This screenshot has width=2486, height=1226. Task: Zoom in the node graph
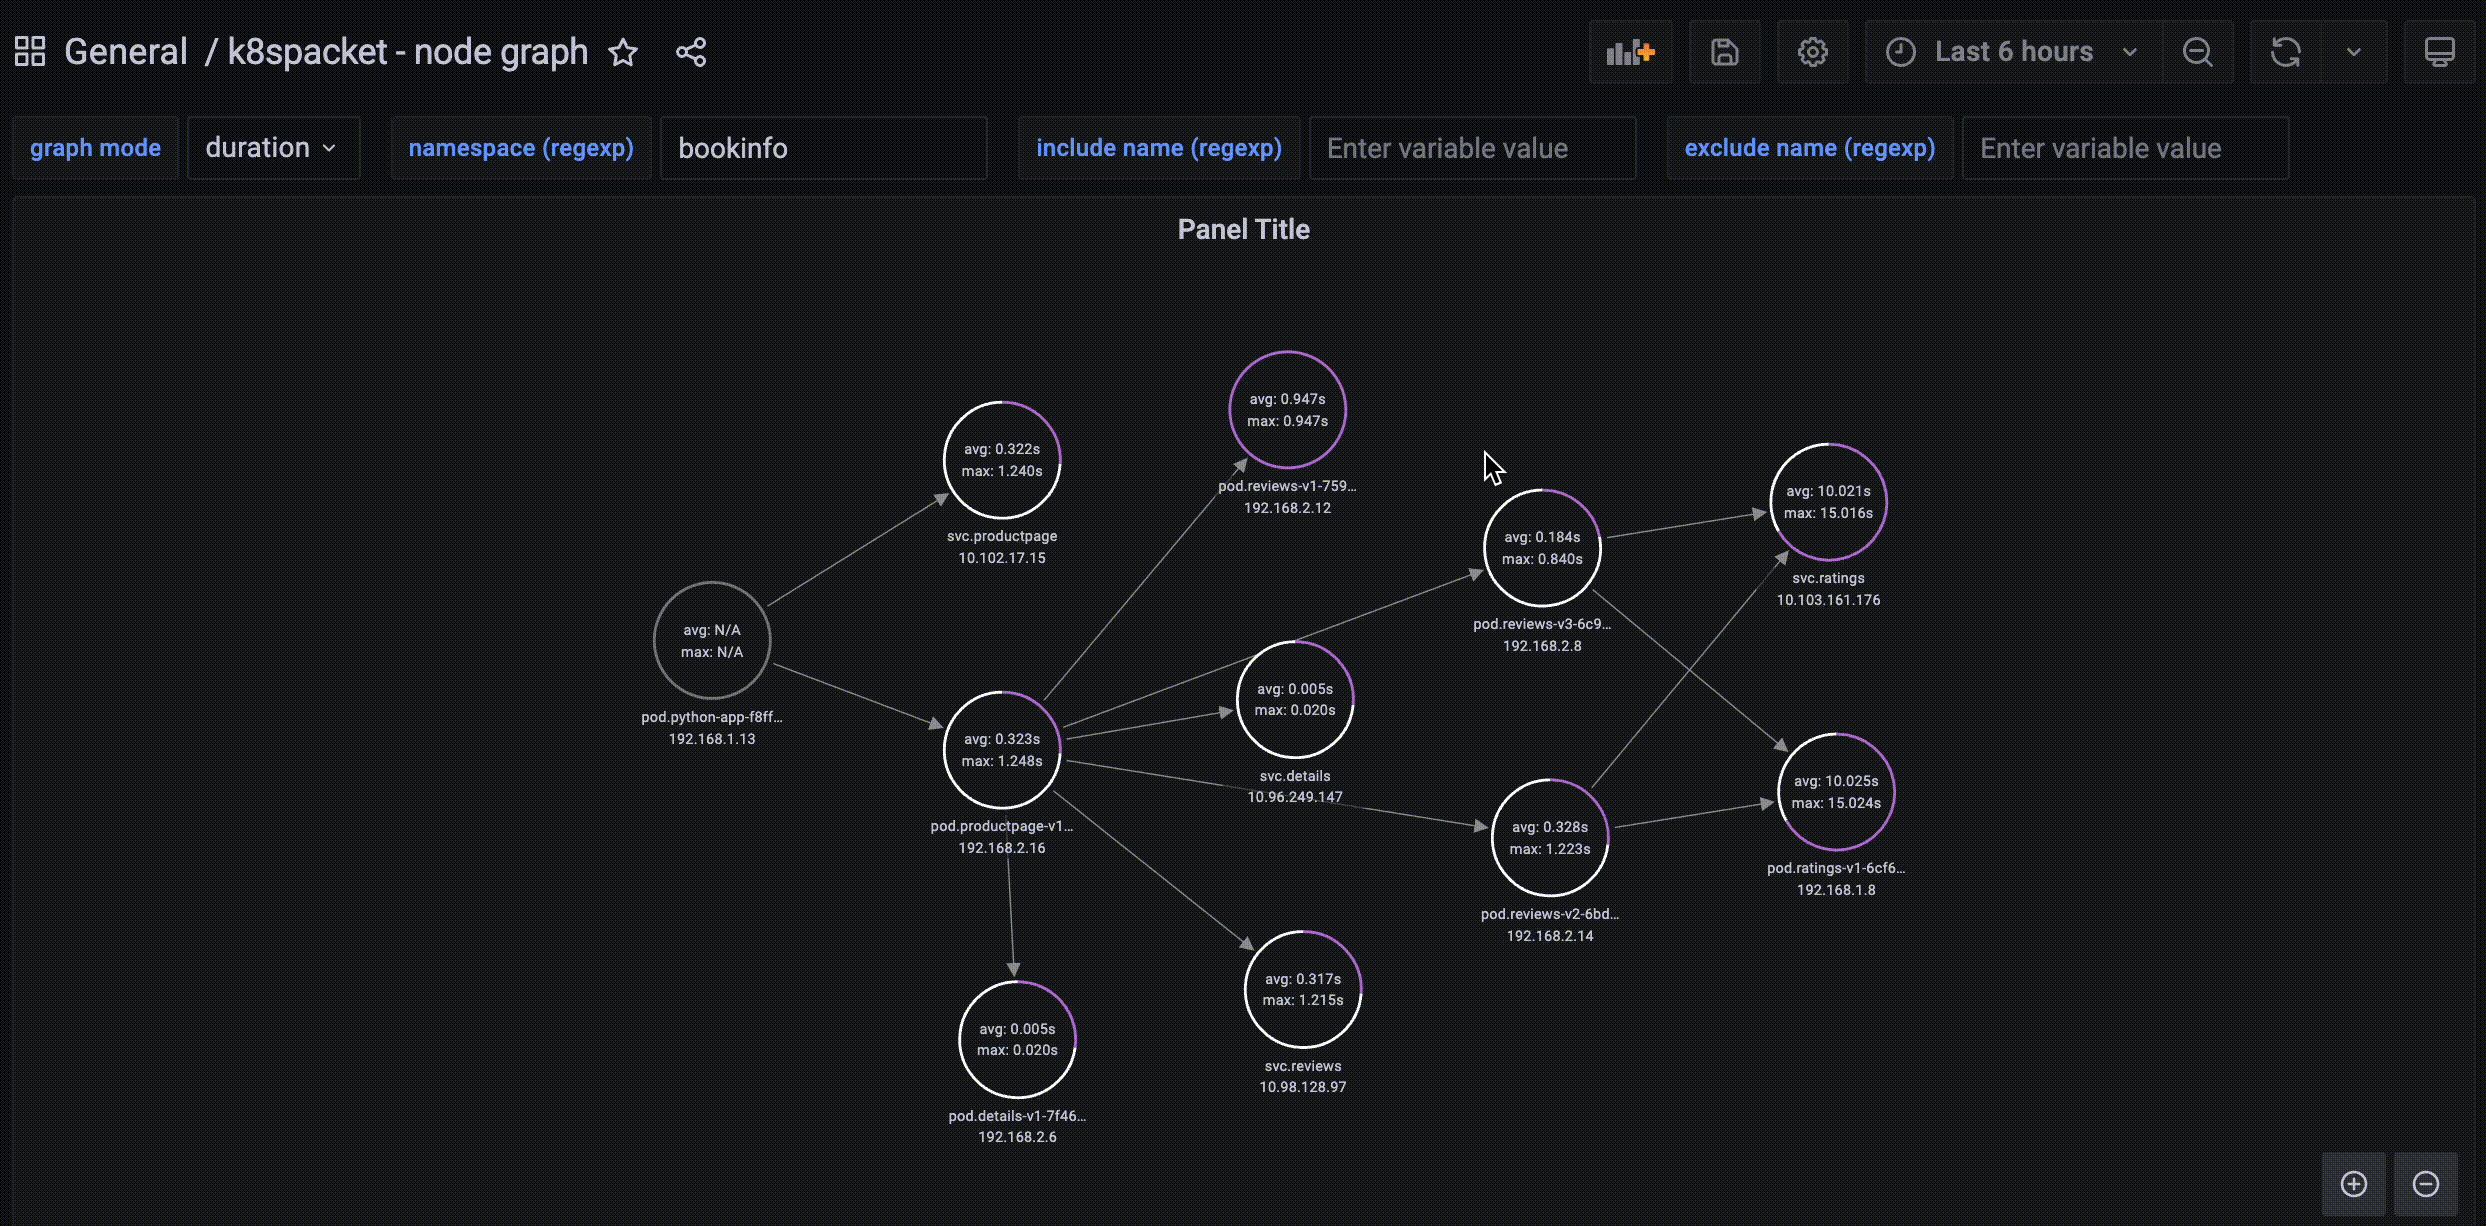click(2354, 1184)
